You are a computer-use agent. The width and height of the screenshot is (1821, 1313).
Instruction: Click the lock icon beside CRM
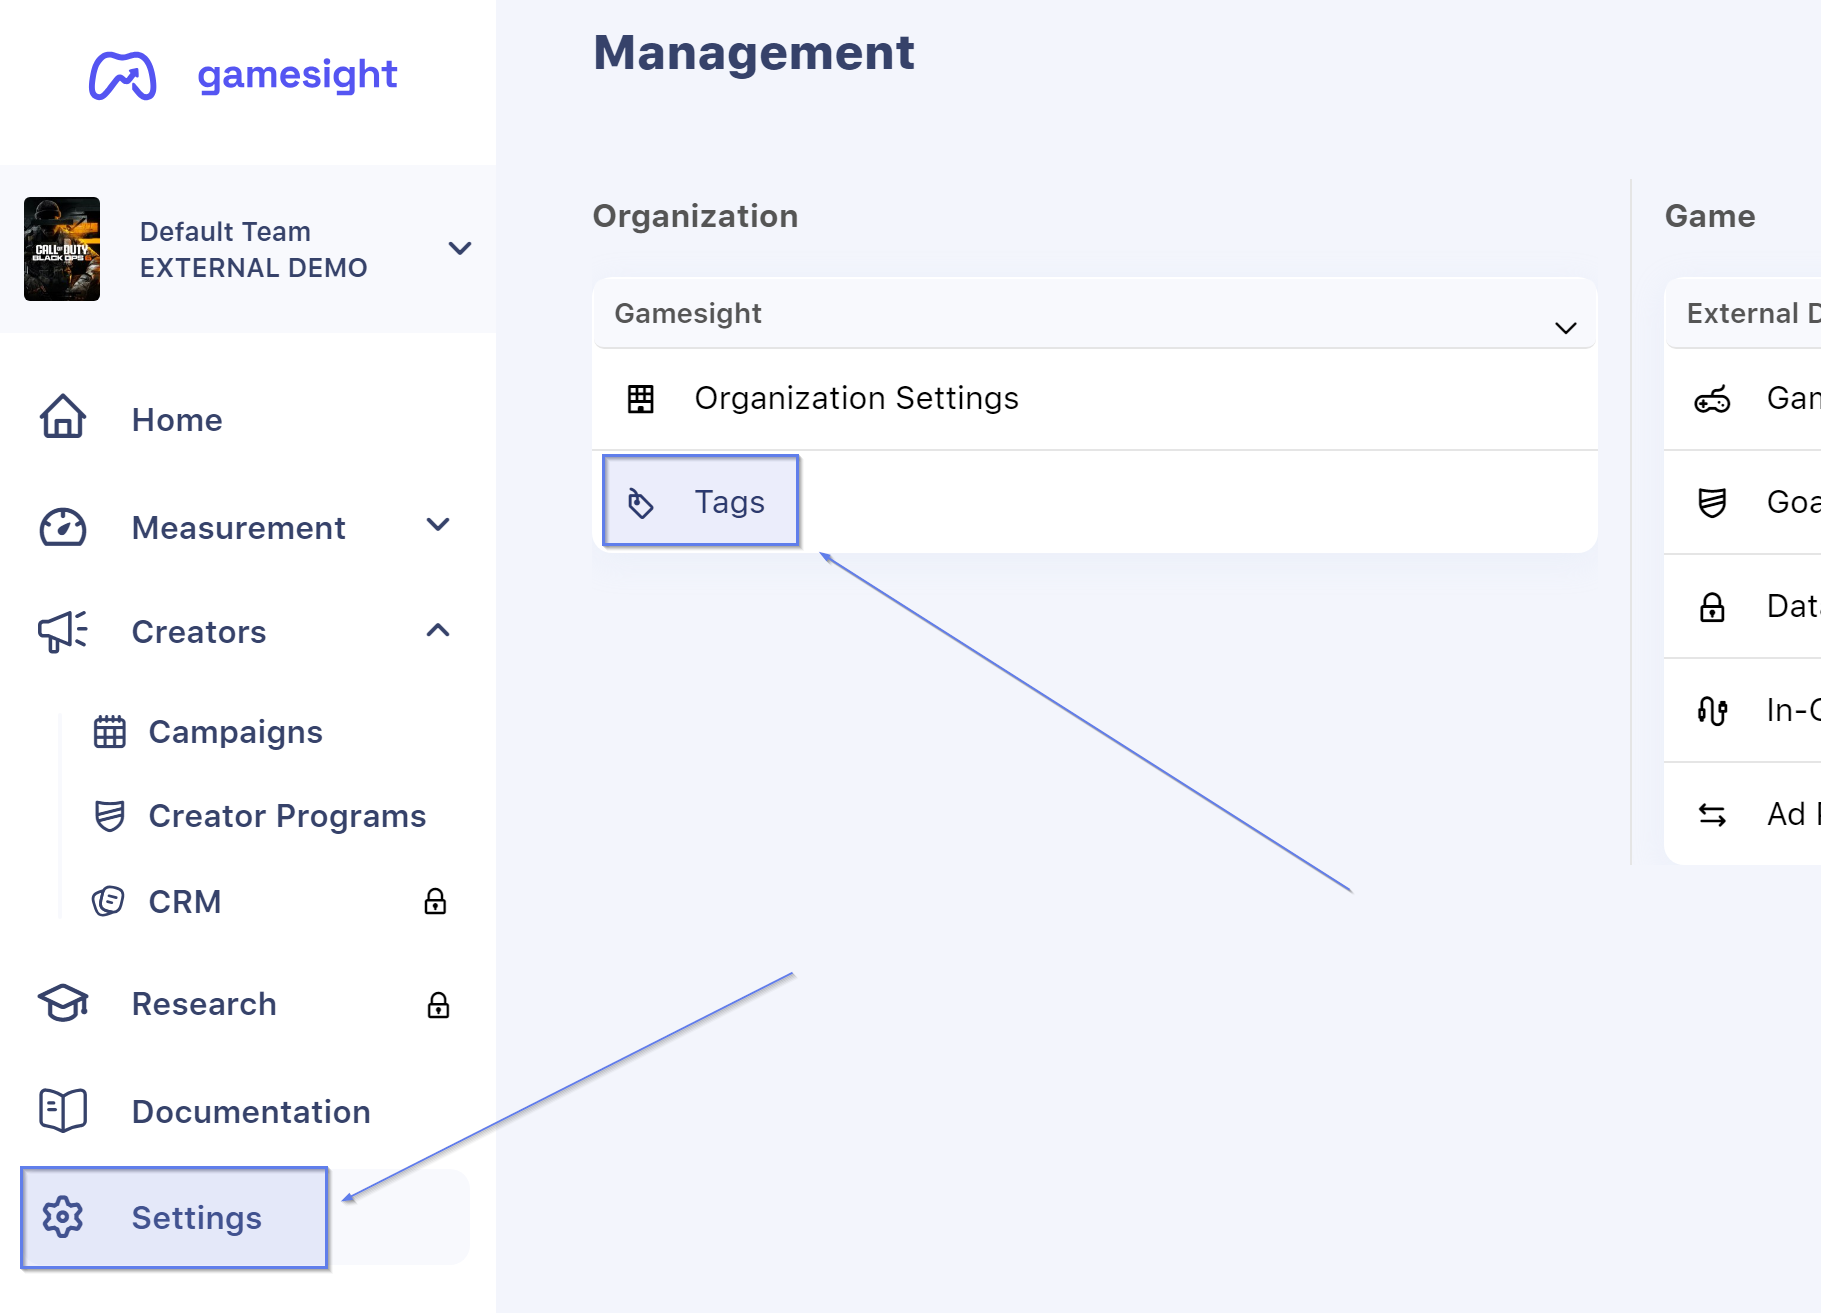pos(435,901)
